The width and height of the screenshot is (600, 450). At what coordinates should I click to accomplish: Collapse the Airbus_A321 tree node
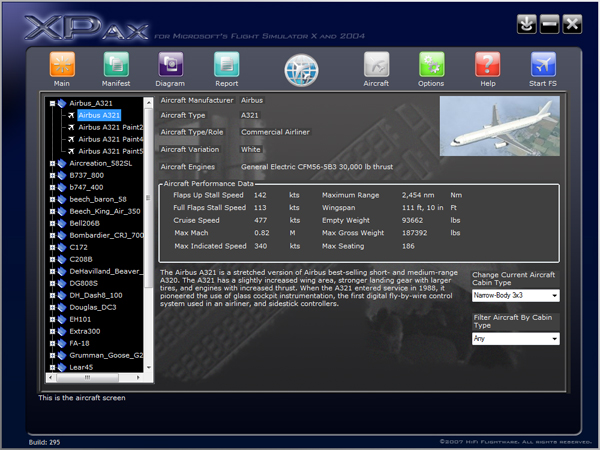click(52, 103)
